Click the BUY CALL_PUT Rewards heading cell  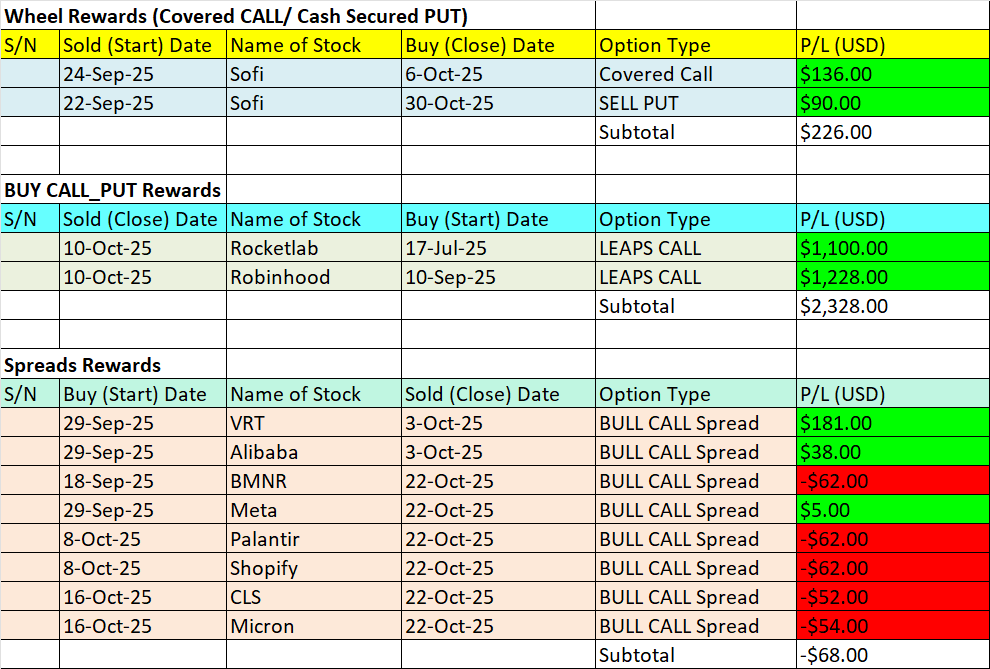click(113, 190)
